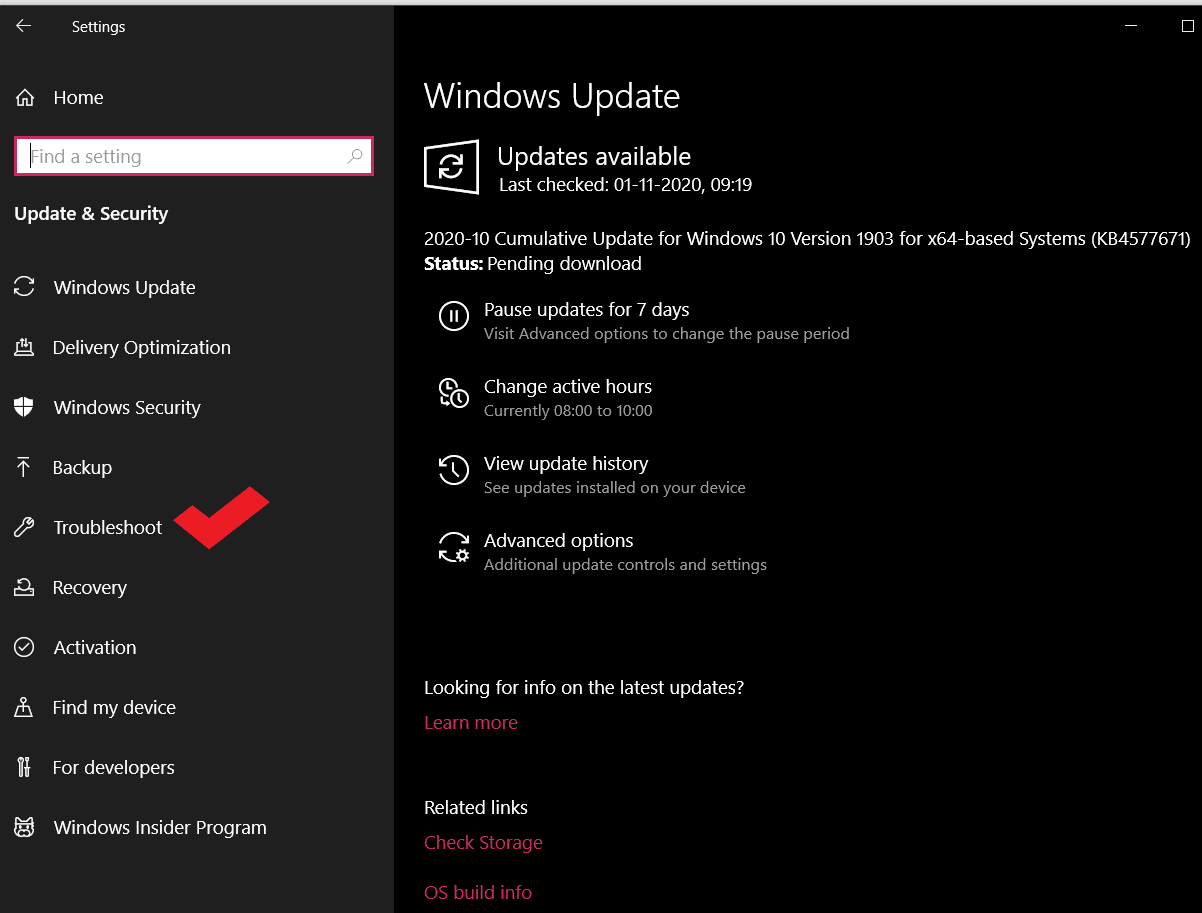Click the search magnifier icon
This screenshot has height=913, width=1202.
(355, 156)
